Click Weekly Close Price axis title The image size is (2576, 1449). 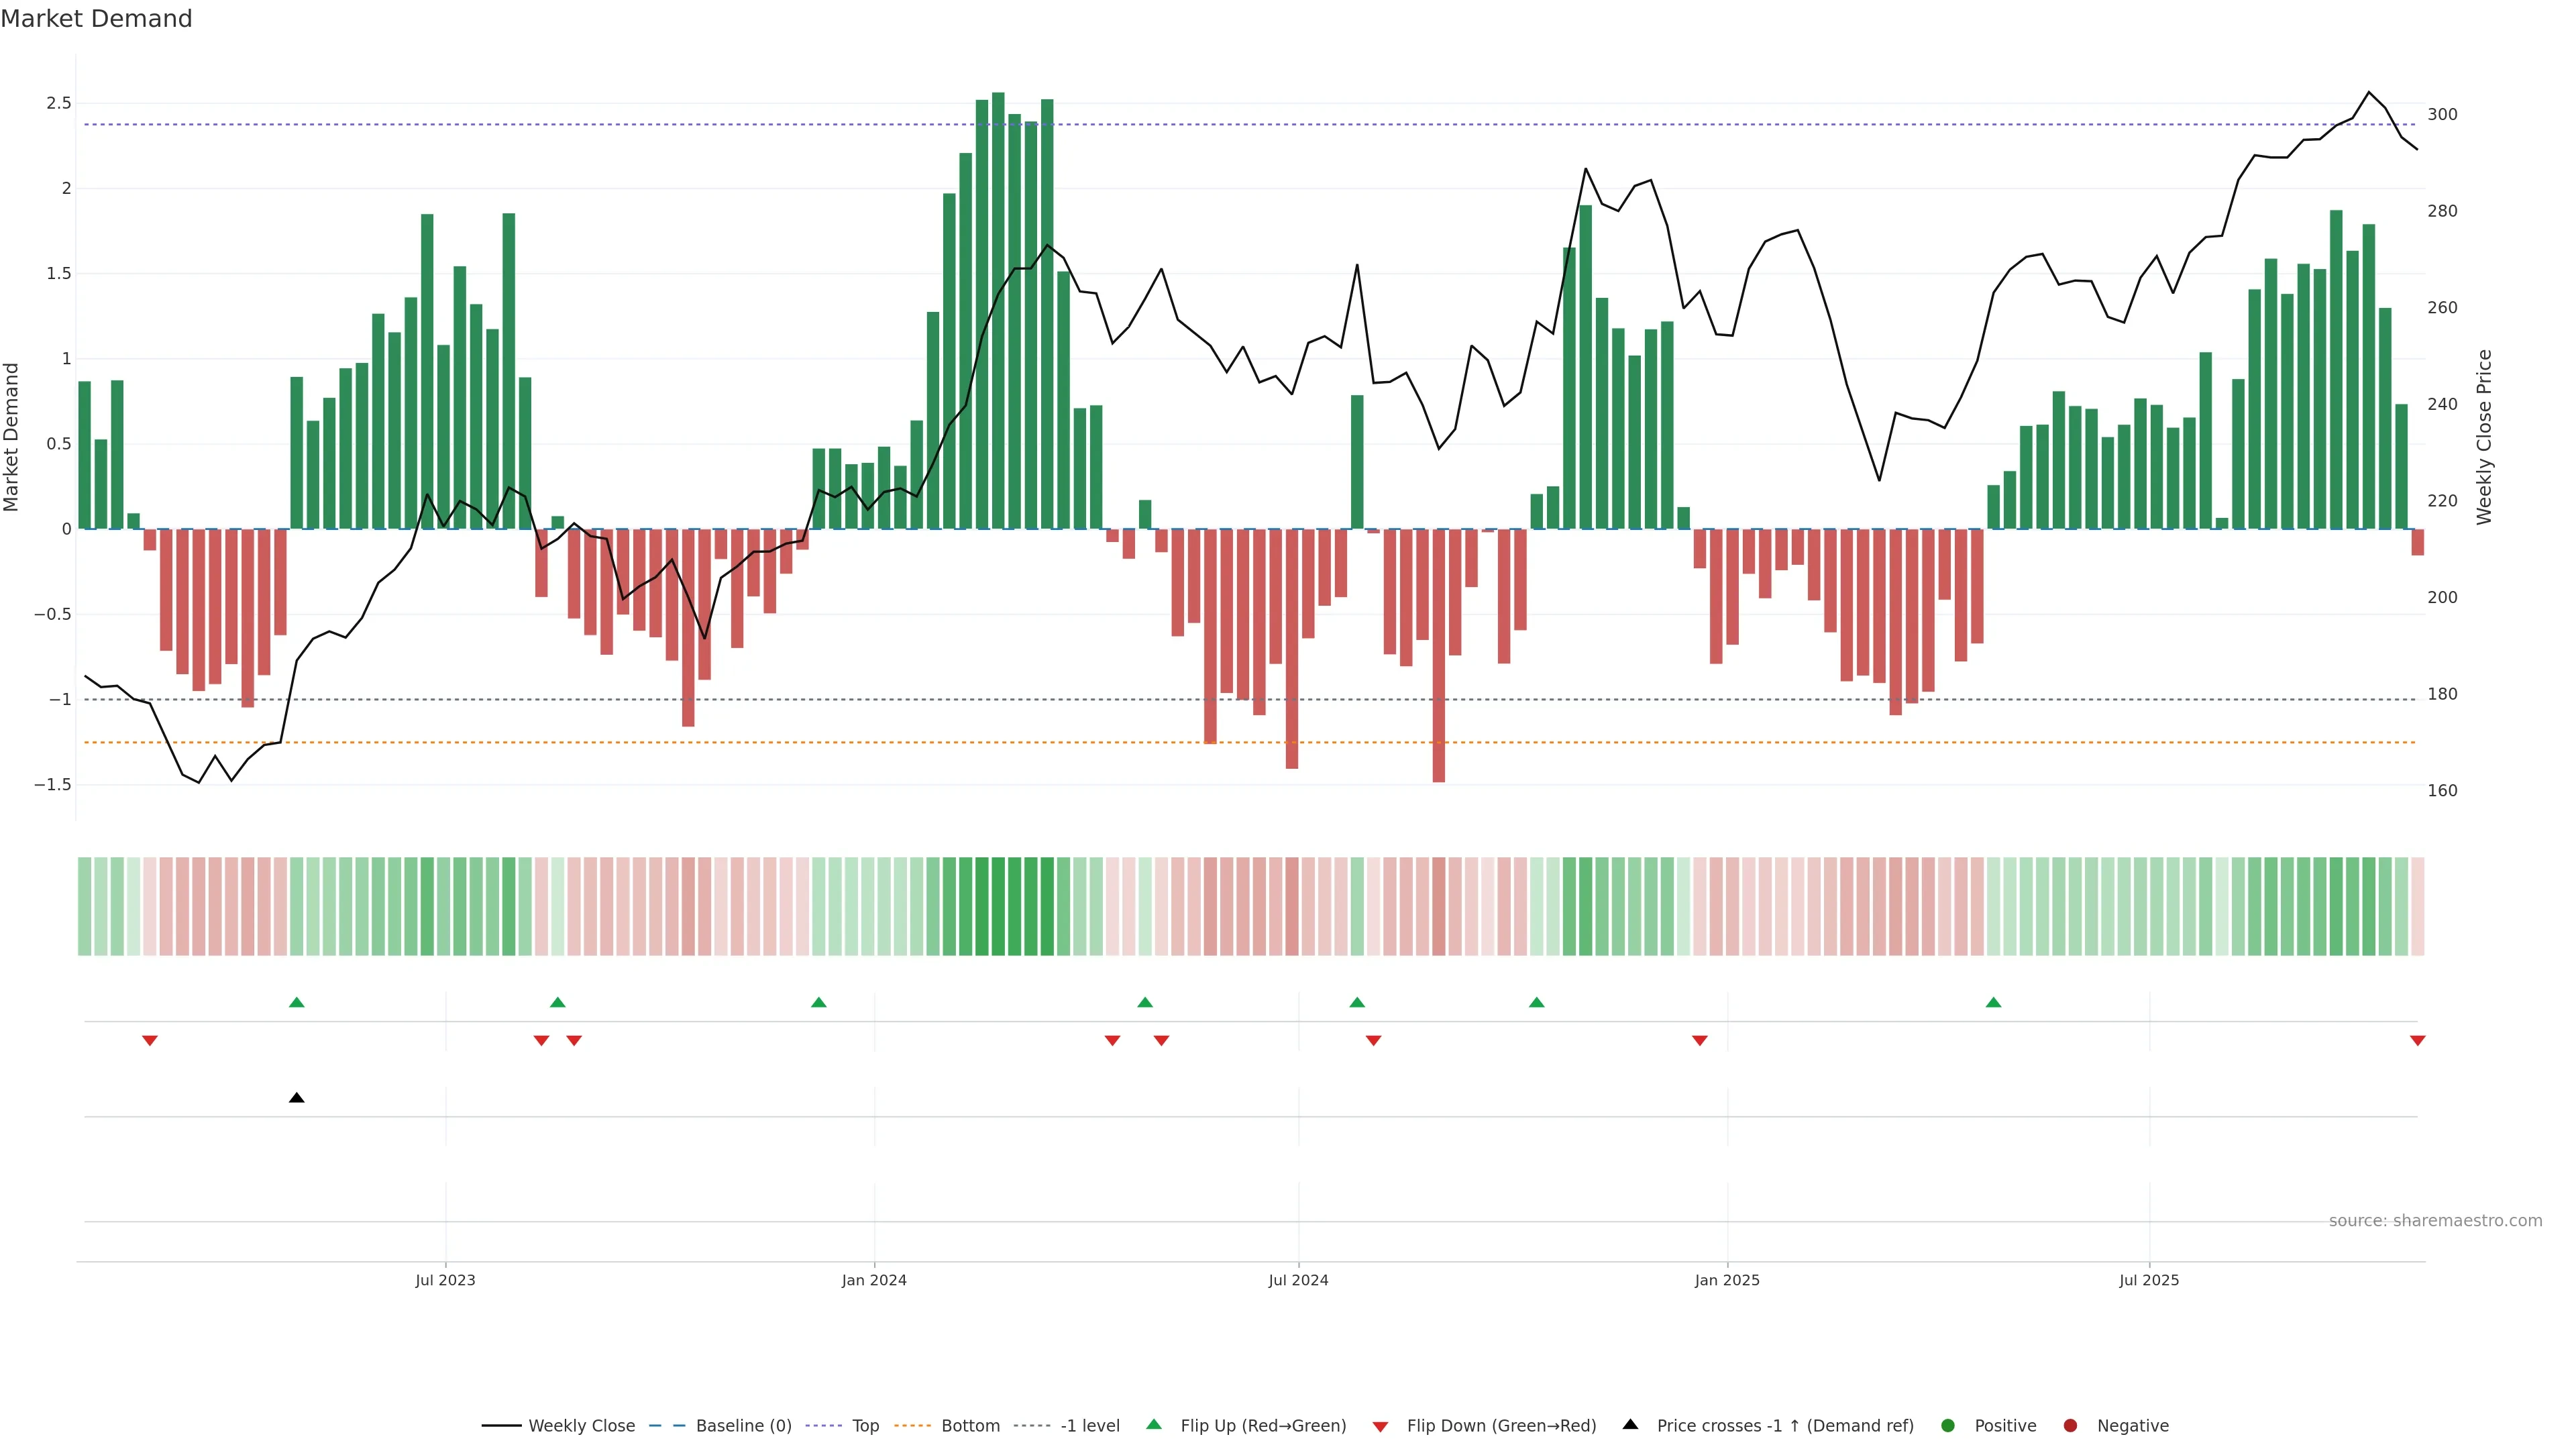(x=2484, y=437)
